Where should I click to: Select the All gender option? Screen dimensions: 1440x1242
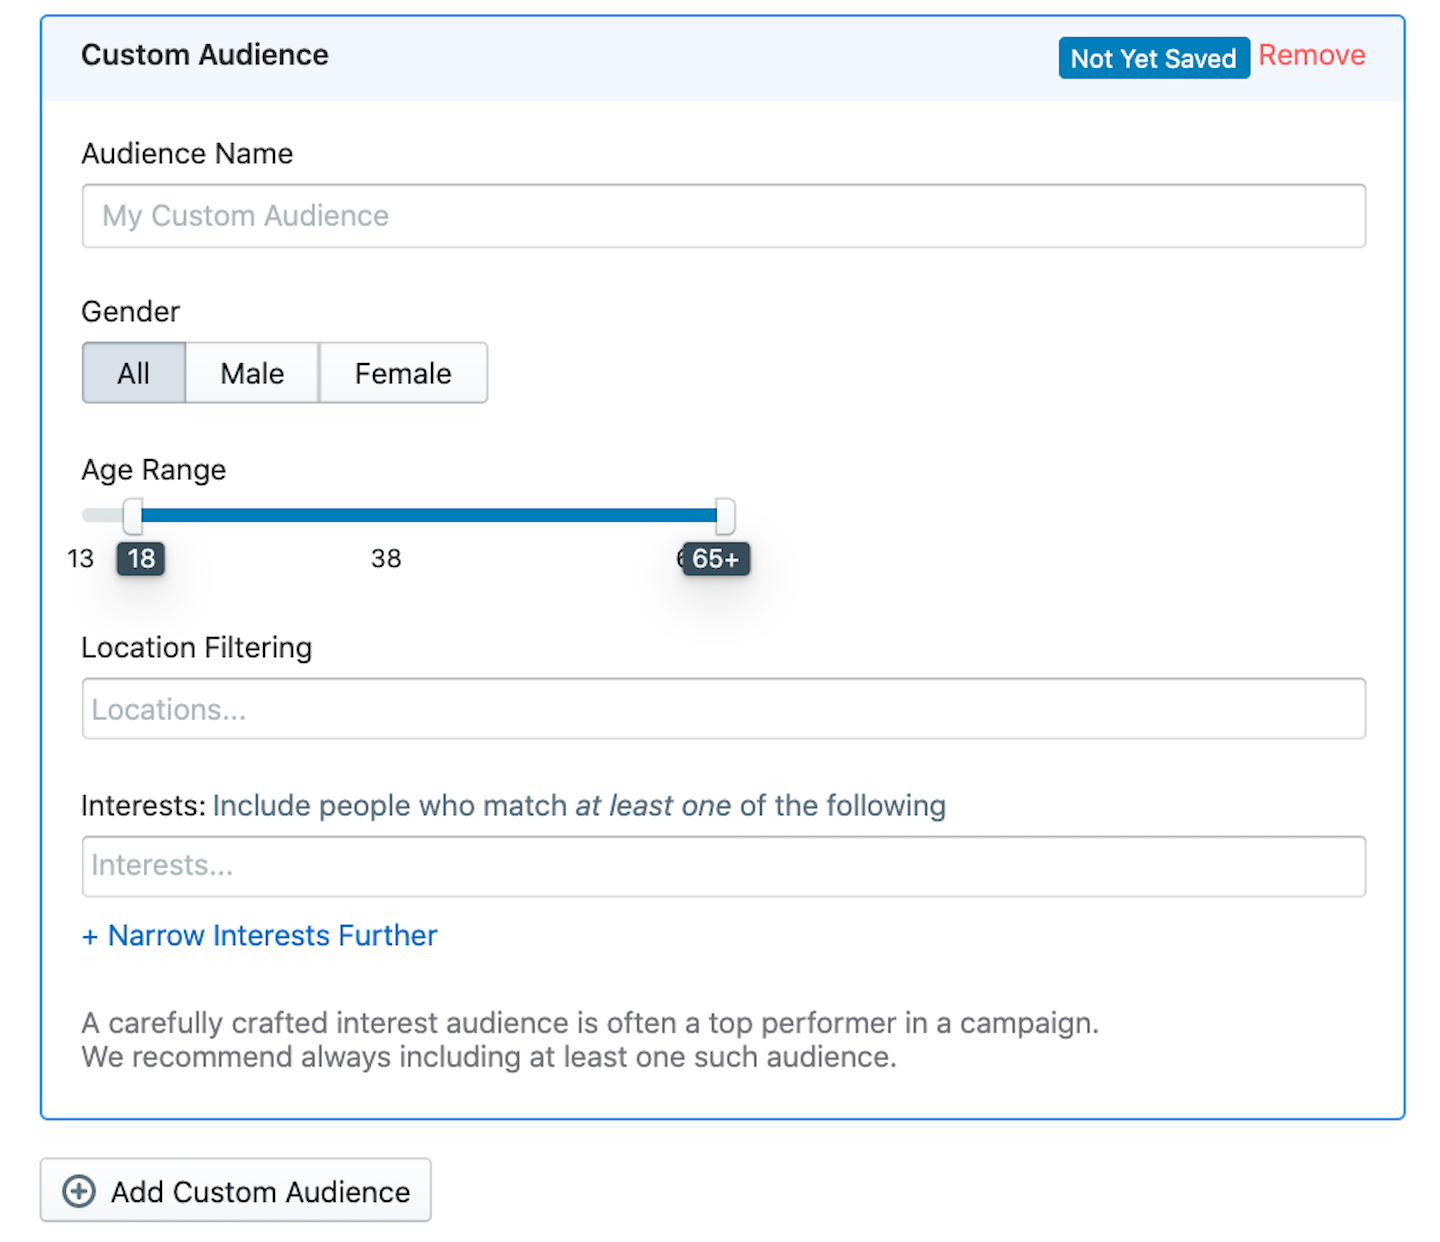[x=134, y=373]
